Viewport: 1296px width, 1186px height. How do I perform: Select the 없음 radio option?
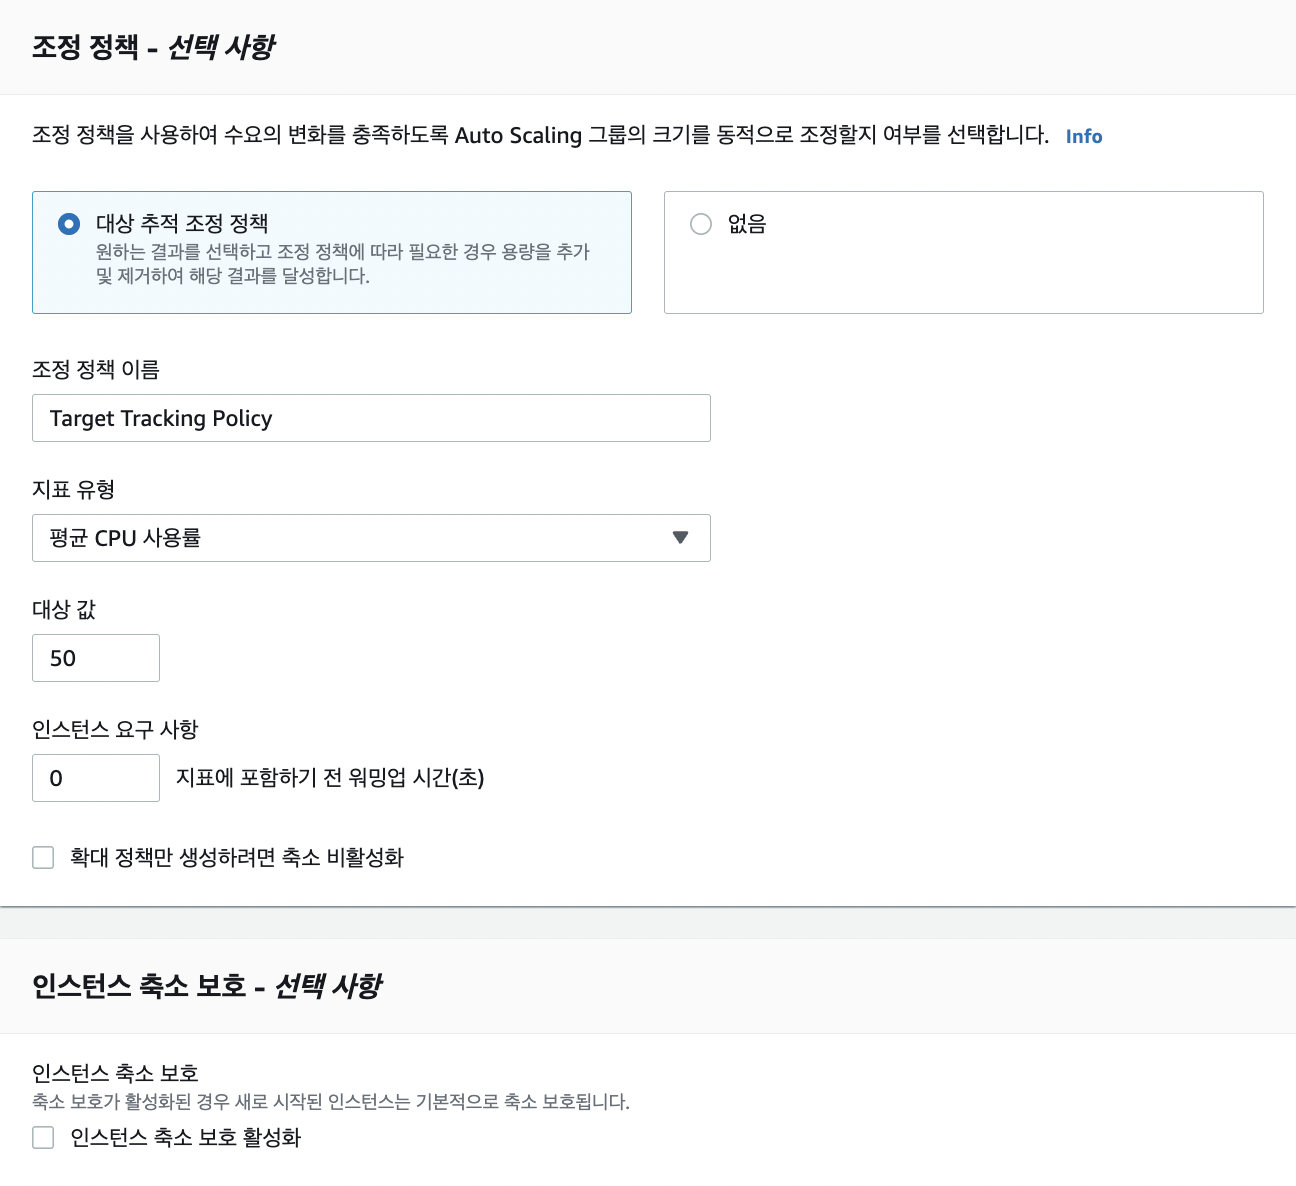click(x=701, y=224)
